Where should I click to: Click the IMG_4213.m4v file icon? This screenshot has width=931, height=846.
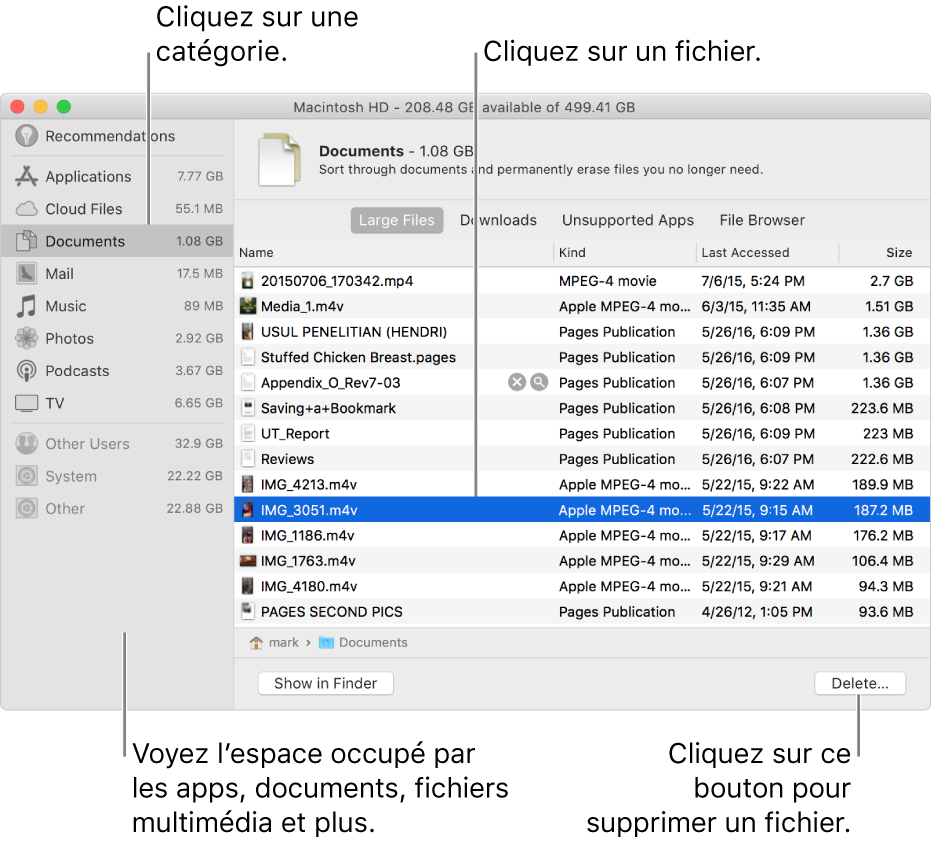[x=248, y=484]
